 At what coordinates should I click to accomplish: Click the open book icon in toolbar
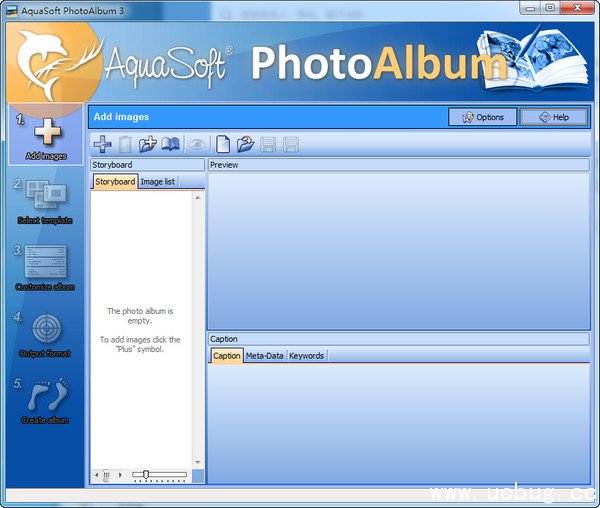(171, 144)
